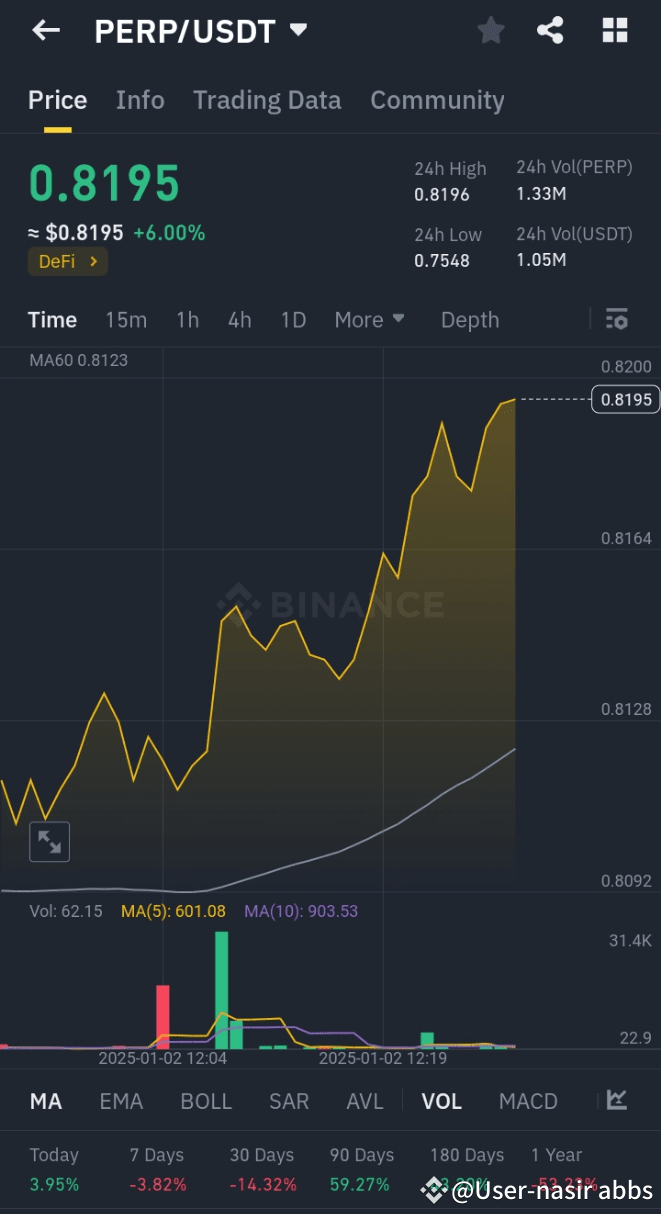Tap the 0.8195 price marker on chart
This screenshot has height=1214, width=661.
coord(624,399)
